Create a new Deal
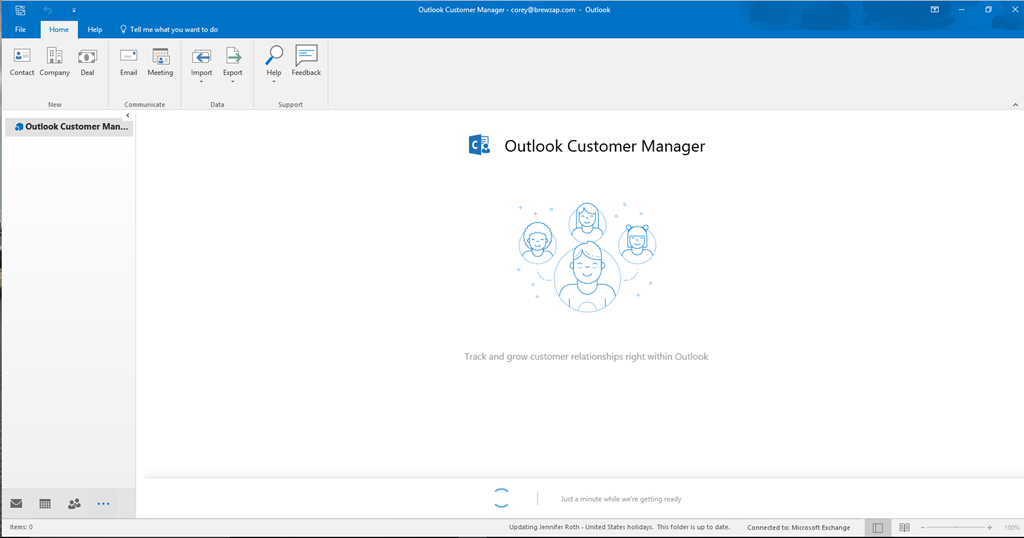Image resolution: width=1024 pixels, height=538 pixels. tap(87, 63)
